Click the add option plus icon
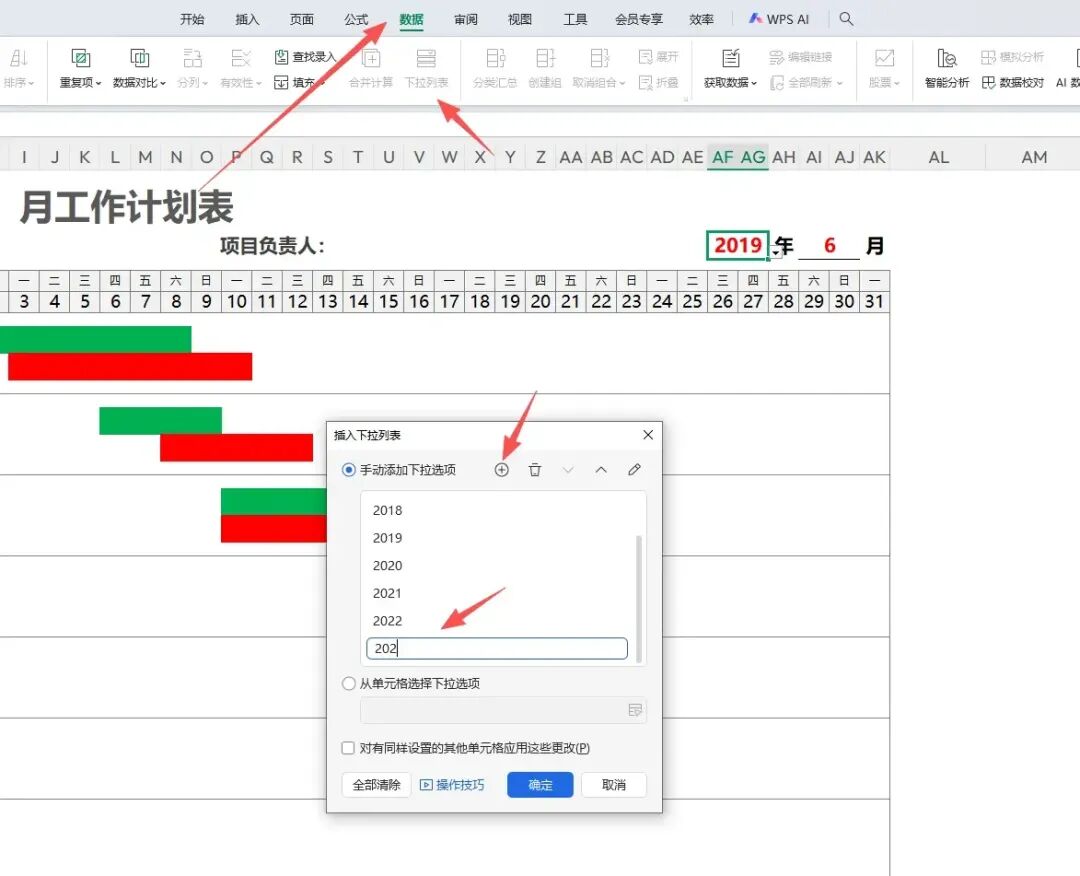 tap(502, 470)
